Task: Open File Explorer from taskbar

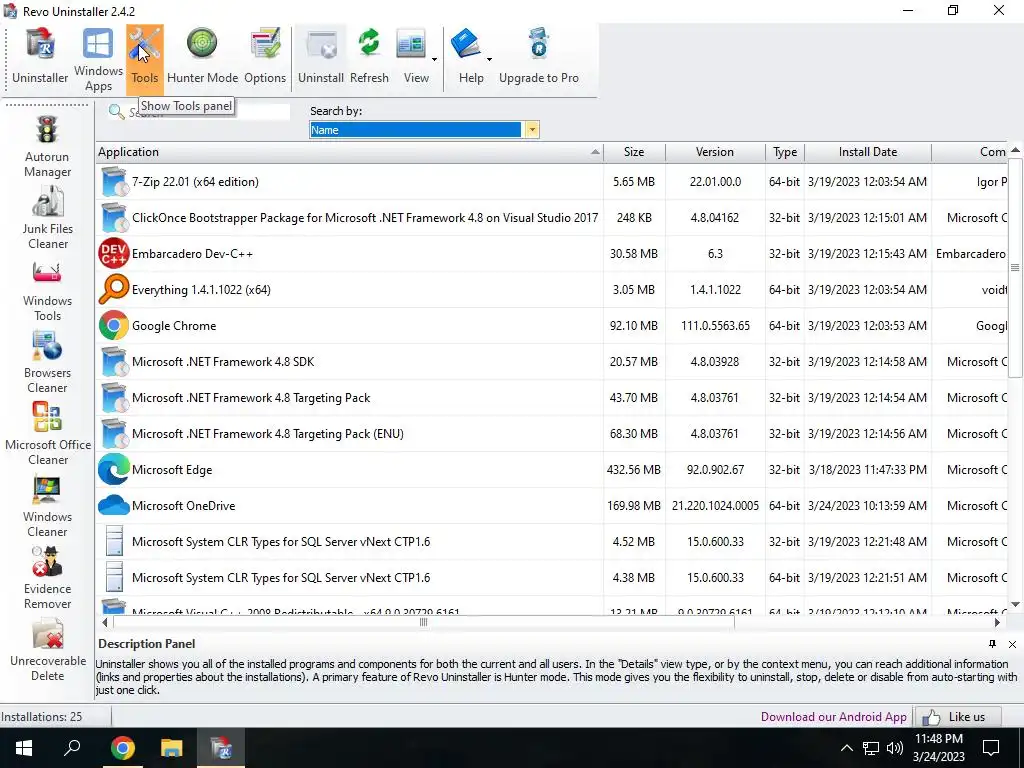Action: point(172,748)
